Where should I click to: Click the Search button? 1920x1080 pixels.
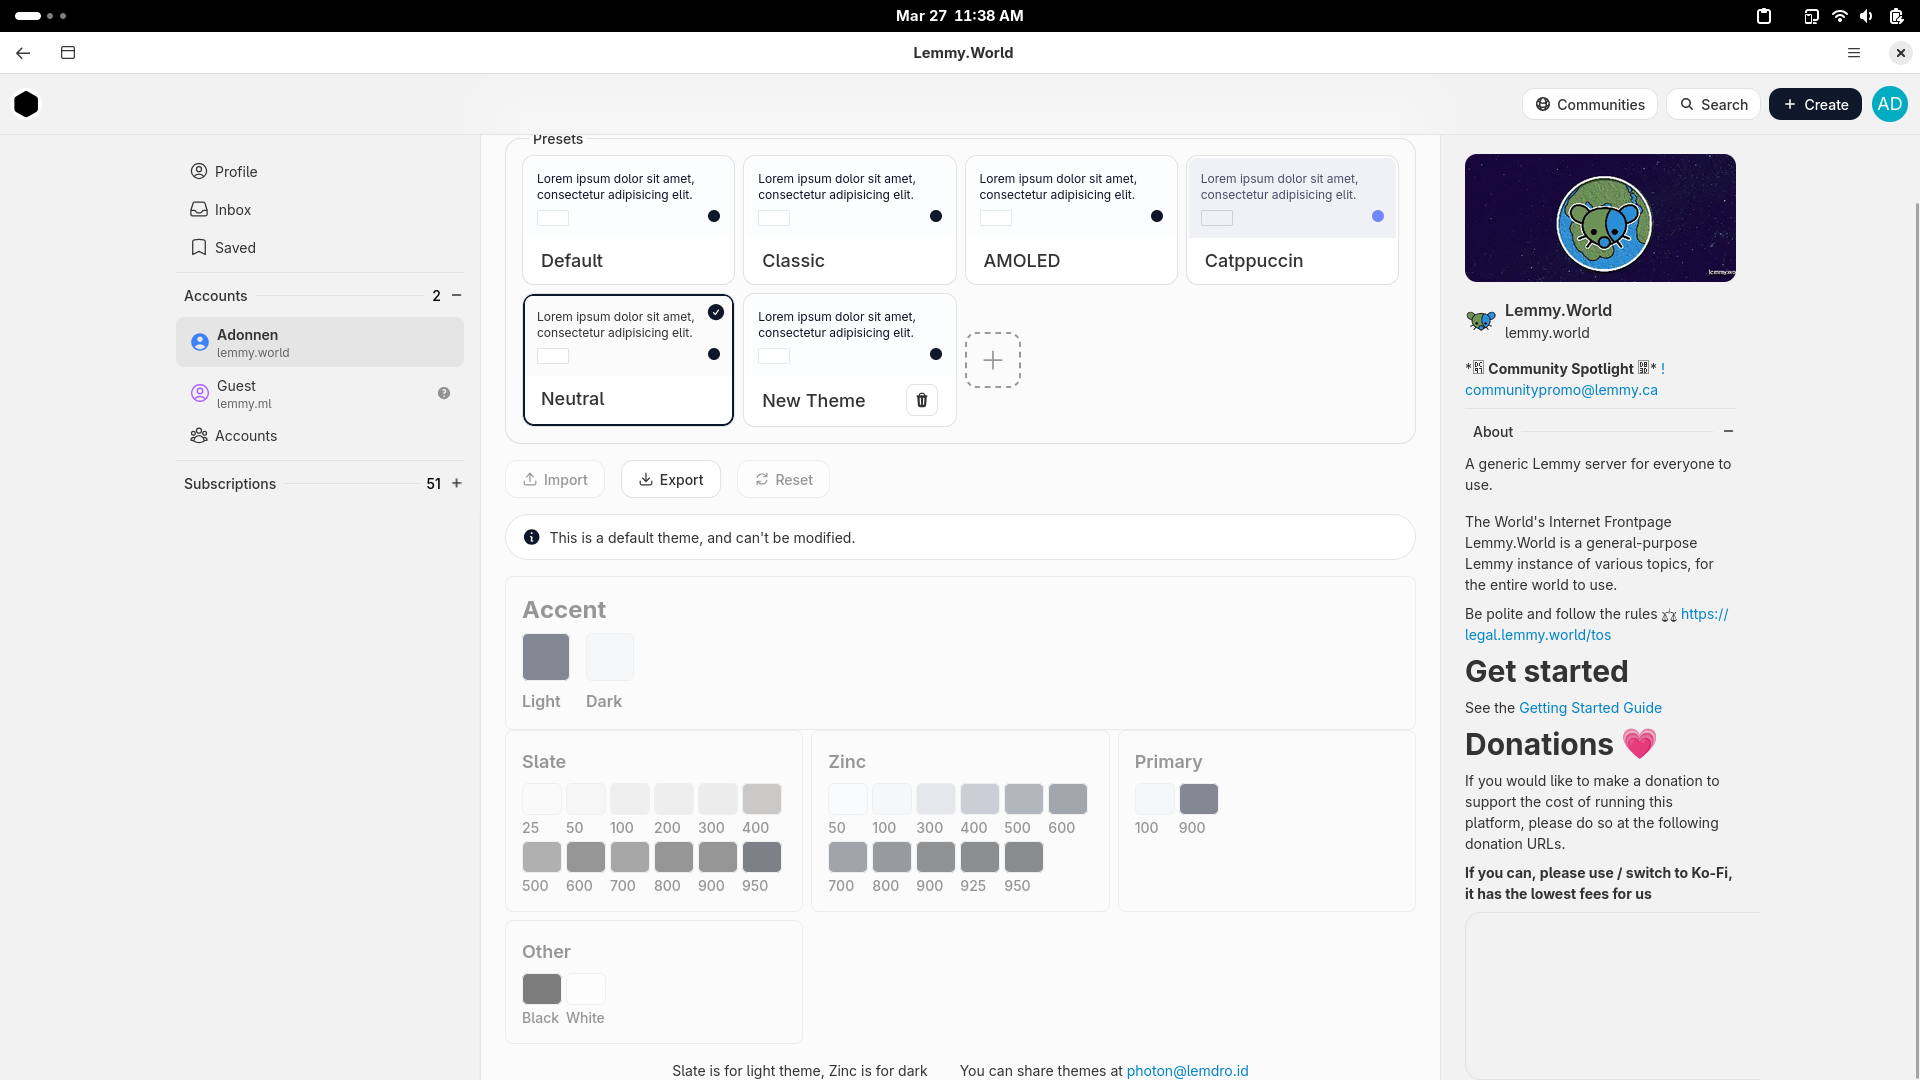coord(1713,104)
